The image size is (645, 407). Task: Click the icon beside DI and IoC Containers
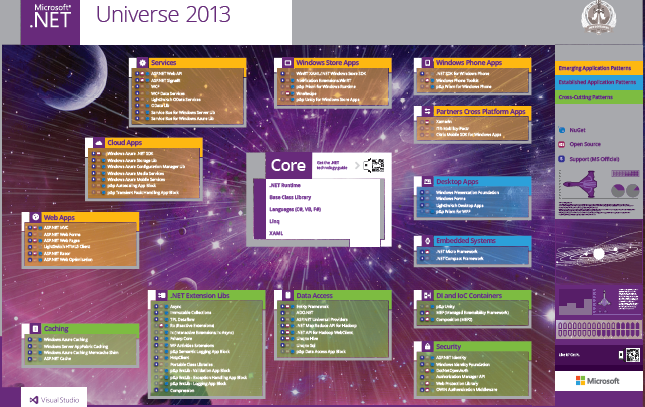point(427,295)
